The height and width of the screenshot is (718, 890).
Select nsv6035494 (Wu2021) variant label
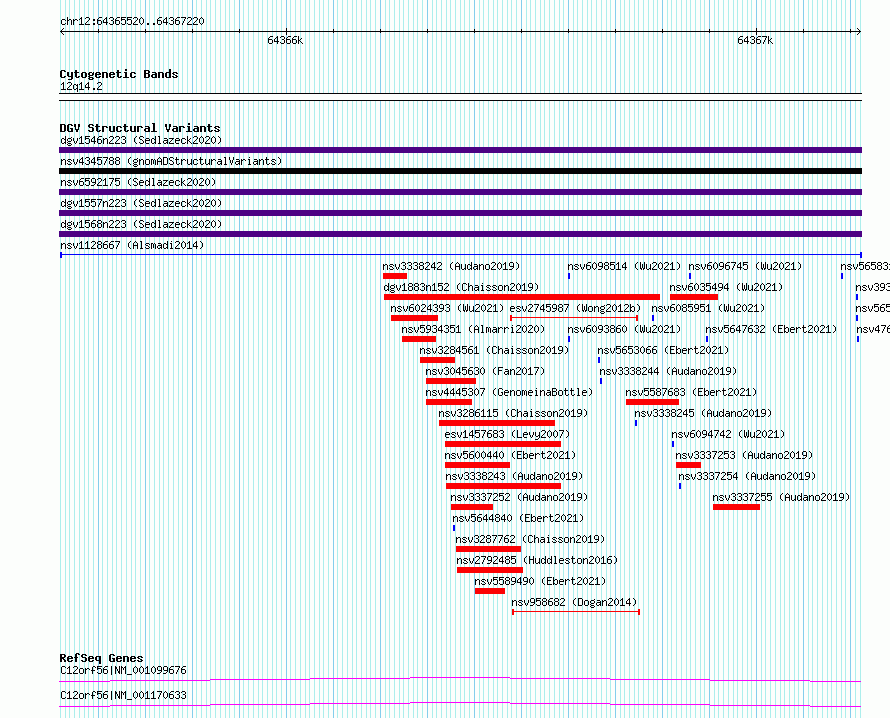click(726, 287)
